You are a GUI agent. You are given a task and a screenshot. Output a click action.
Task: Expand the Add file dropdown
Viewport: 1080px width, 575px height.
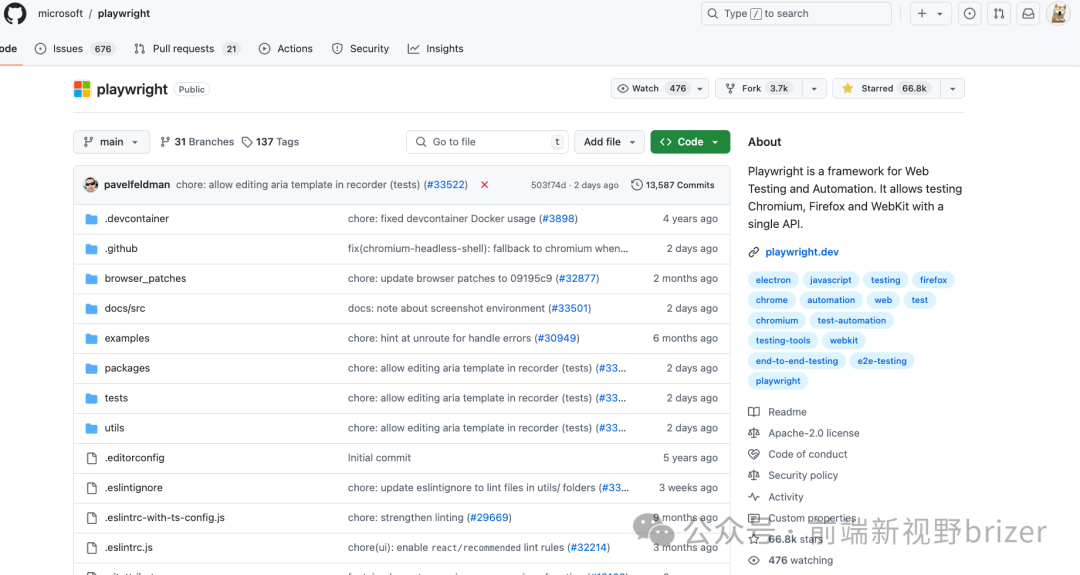tap(609, 142)
